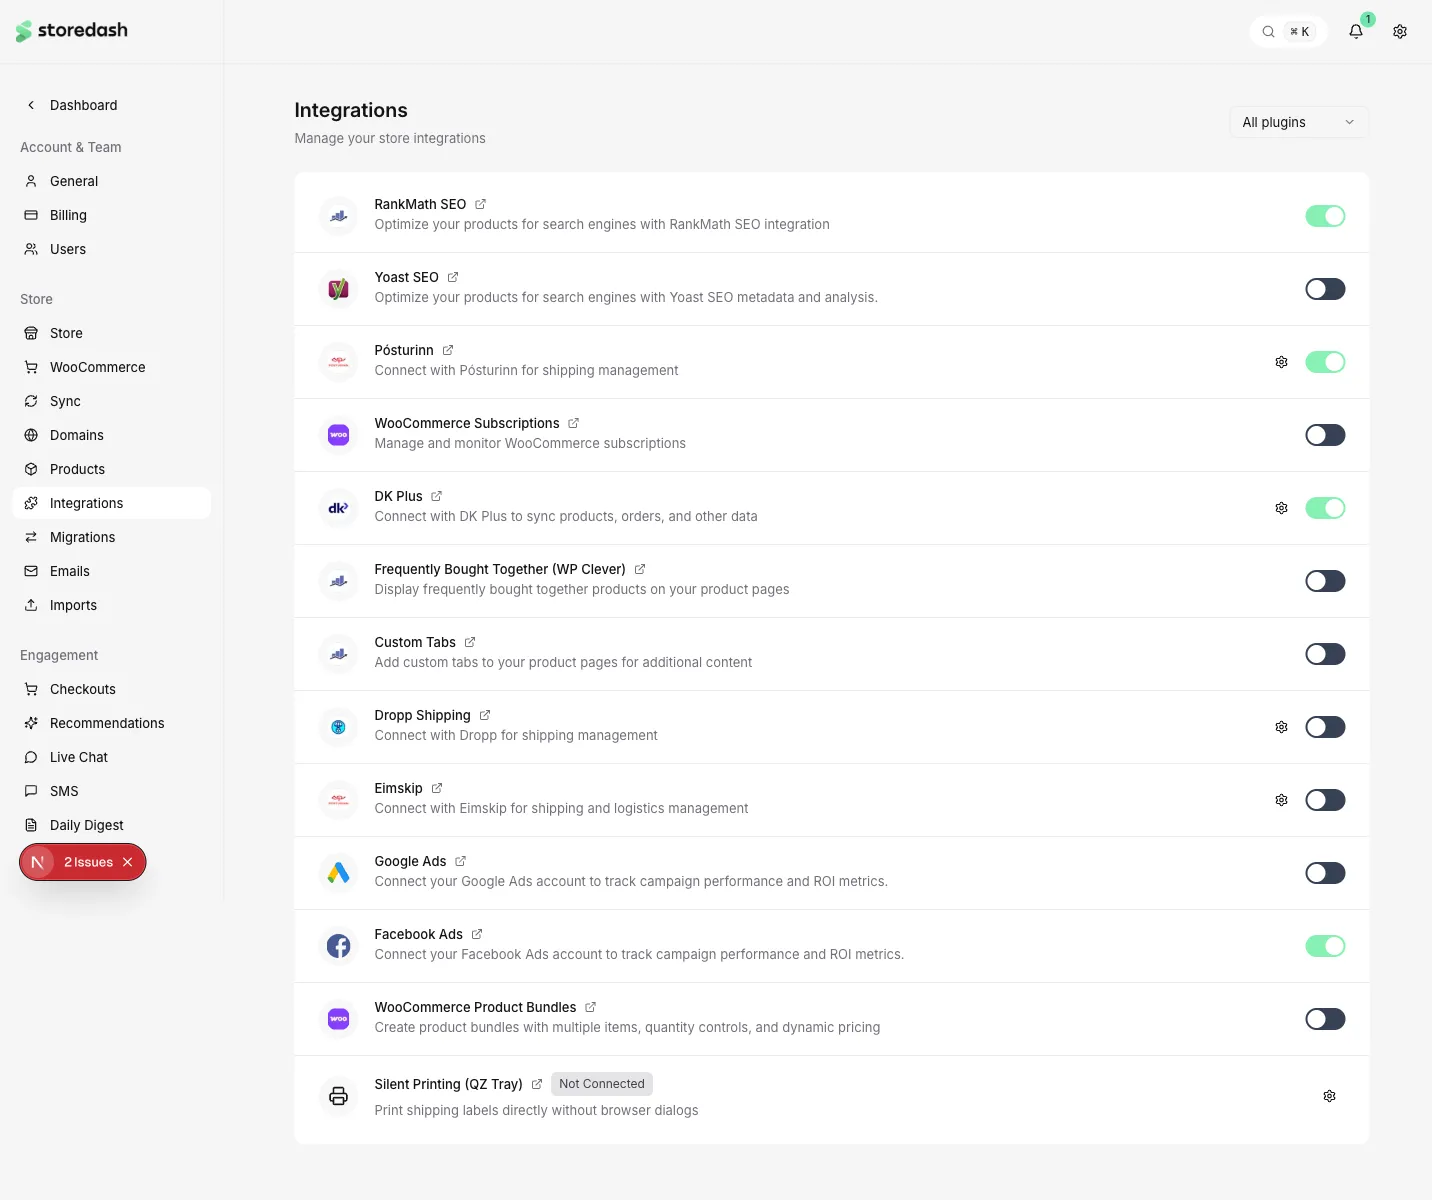1432x1200 pixels.
Task: Click the Not Connected badge
Action: (x=602, y=1084)
